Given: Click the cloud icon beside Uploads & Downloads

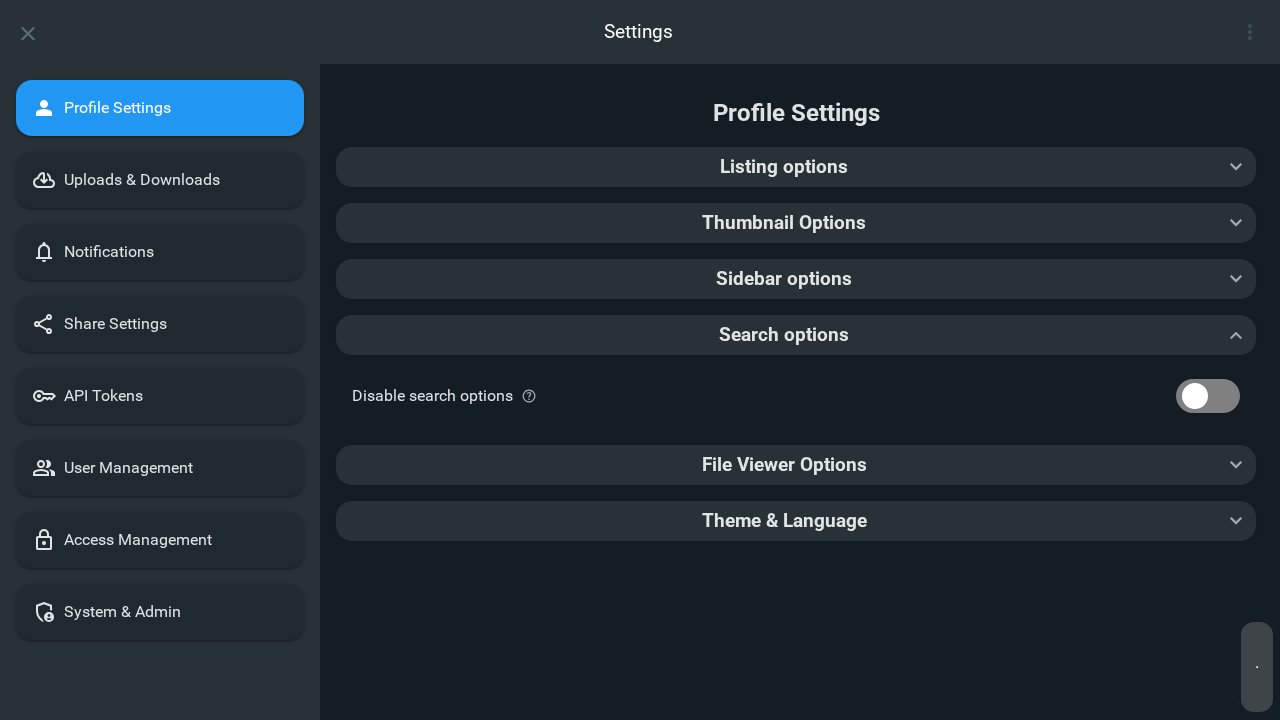Looking at the screenshot, I should tap(43, 180).
